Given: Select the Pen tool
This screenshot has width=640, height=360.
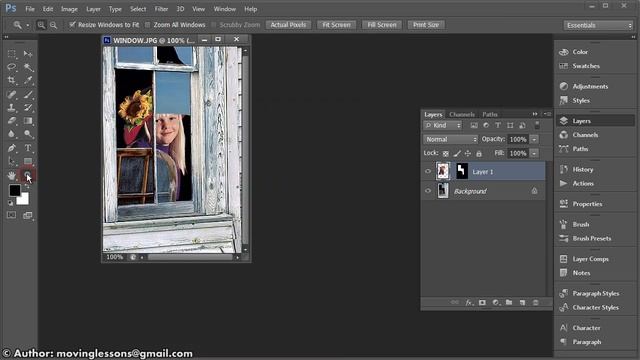Looking at the screenshot, I should (11, 148).
